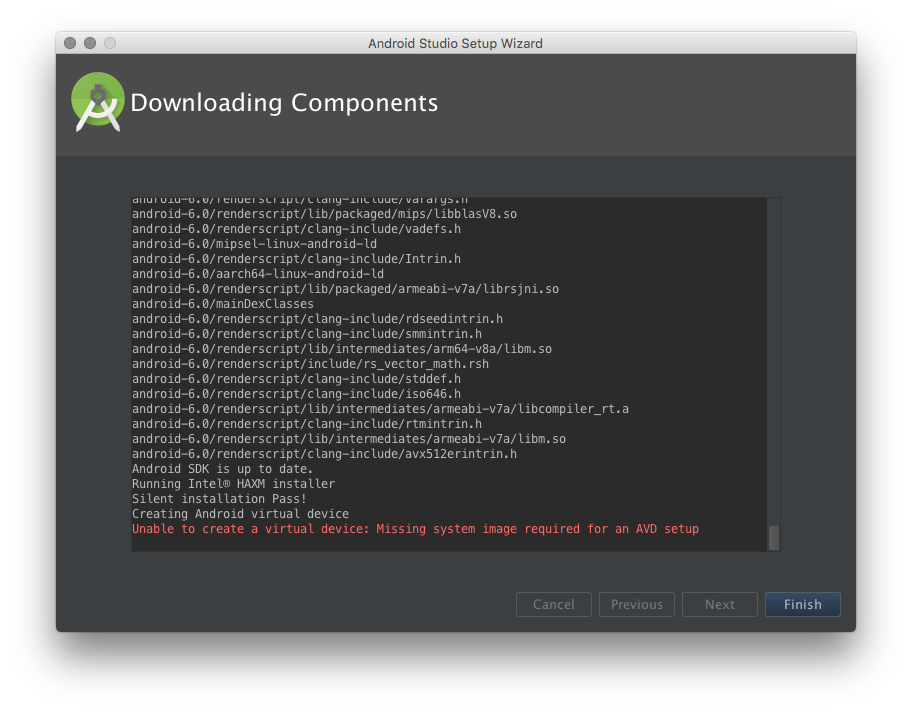Click the avx512erintrin.h log line
Image resolution: width=912 pixels, height=712 pixels.
click(x=324, y=454)
